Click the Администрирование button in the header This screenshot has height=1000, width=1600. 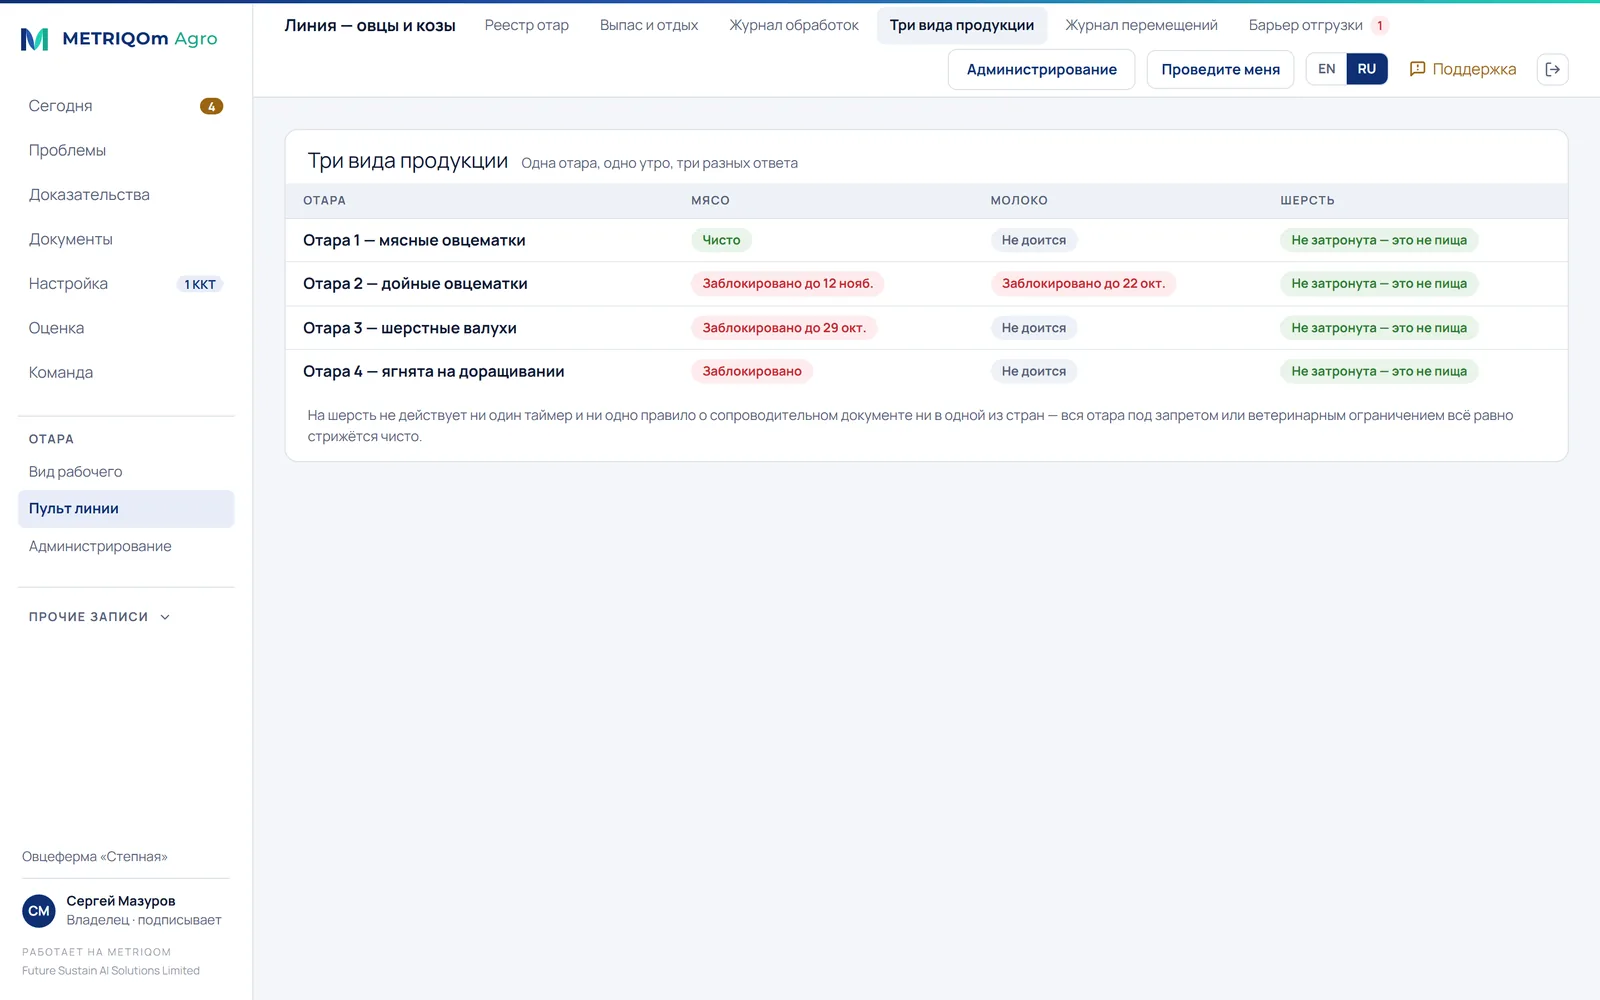coord(1041,69)
